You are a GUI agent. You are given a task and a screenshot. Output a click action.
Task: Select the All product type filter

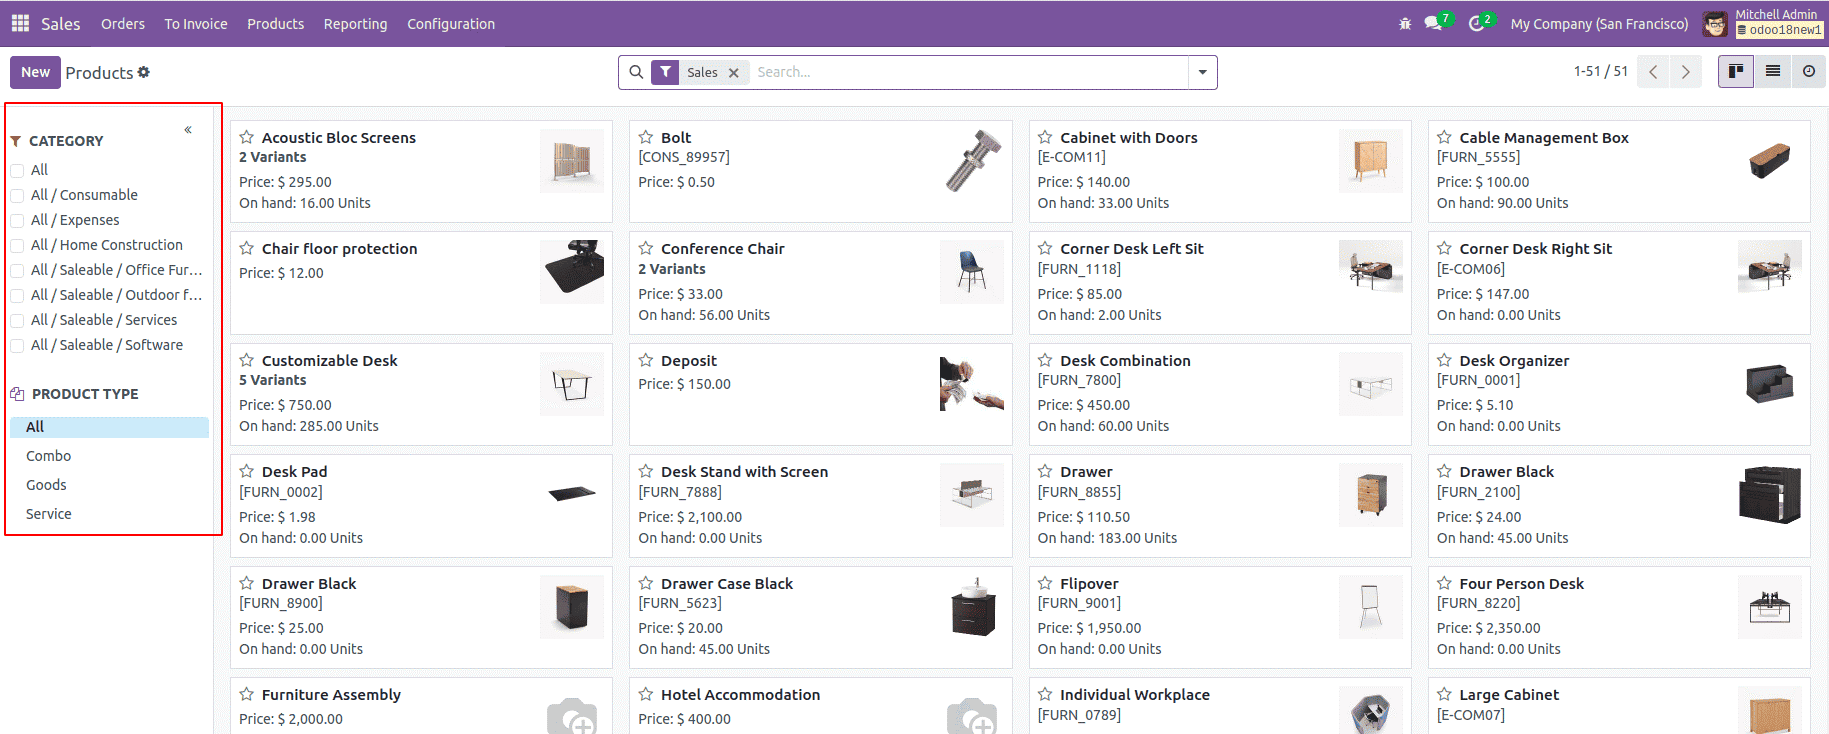[110, 427]
